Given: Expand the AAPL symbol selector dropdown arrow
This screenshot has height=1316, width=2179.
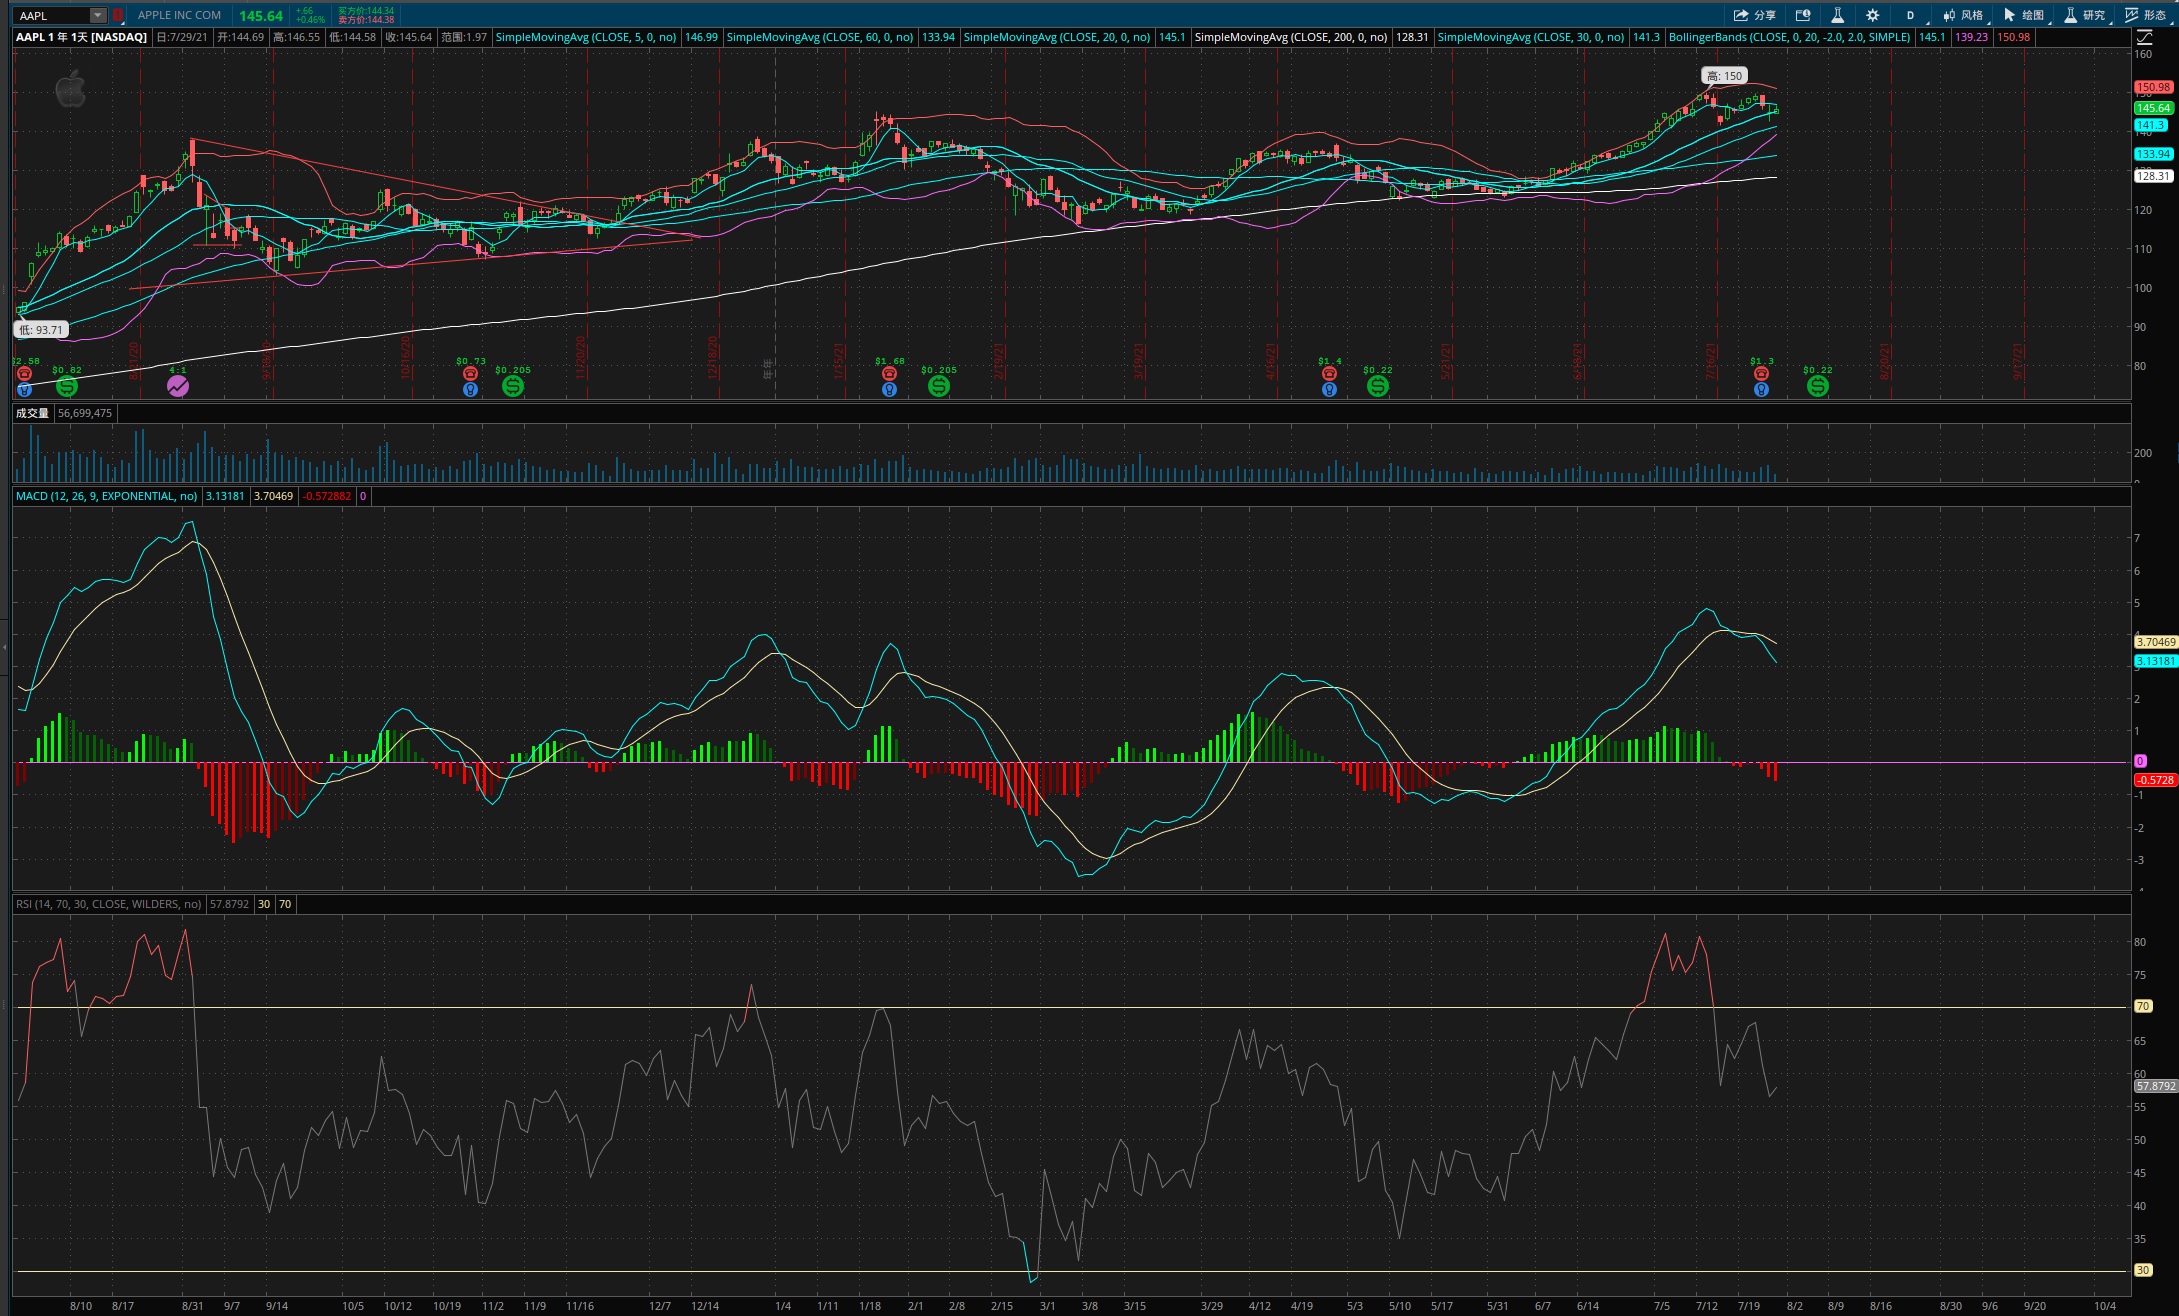Looking at the screenshot, I should [97, 15].
